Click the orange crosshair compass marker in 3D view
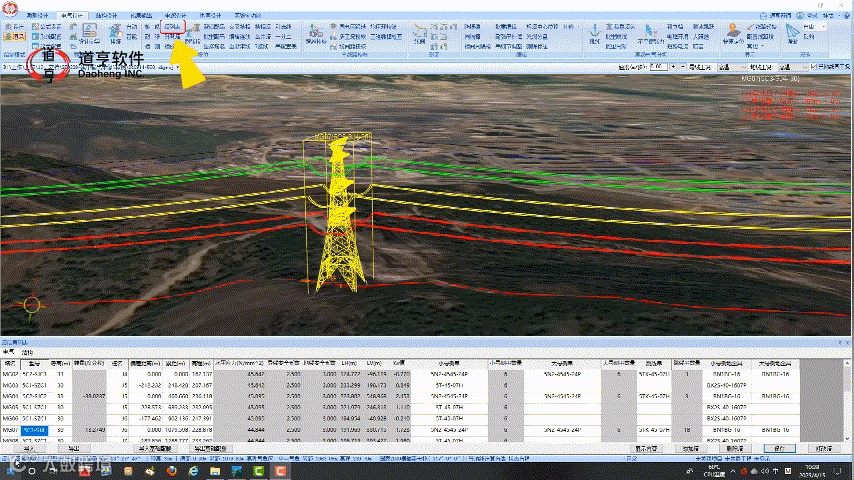Viewport: 854px width, 480px height. 31,304
